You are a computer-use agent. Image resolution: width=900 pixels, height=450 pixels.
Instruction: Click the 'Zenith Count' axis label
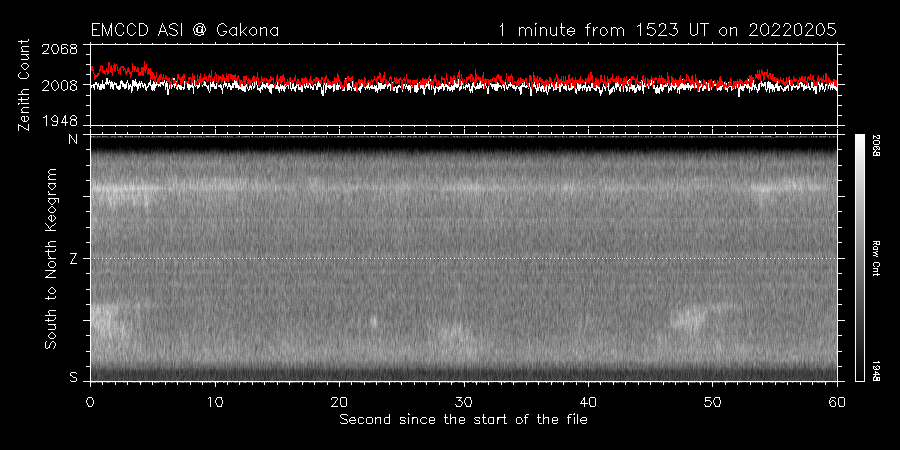coord(24,85)
